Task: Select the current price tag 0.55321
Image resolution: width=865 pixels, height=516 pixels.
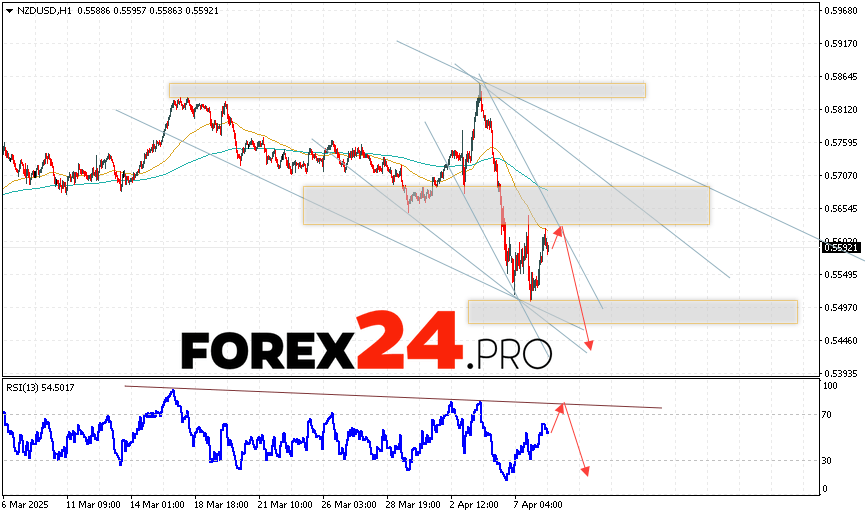Action: (x=843, y=246)
